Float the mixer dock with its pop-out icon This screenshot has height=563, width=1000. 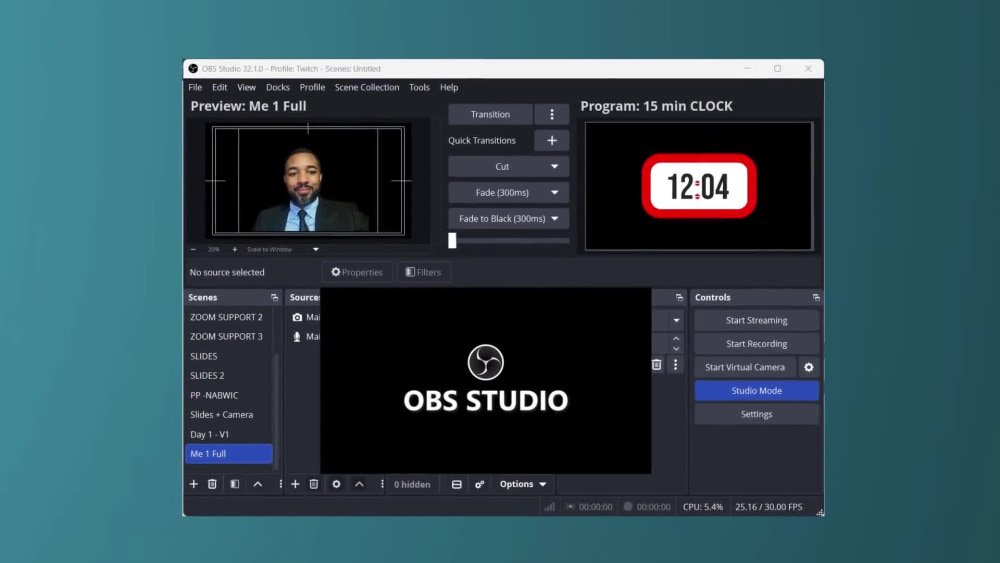pos(679,298)
